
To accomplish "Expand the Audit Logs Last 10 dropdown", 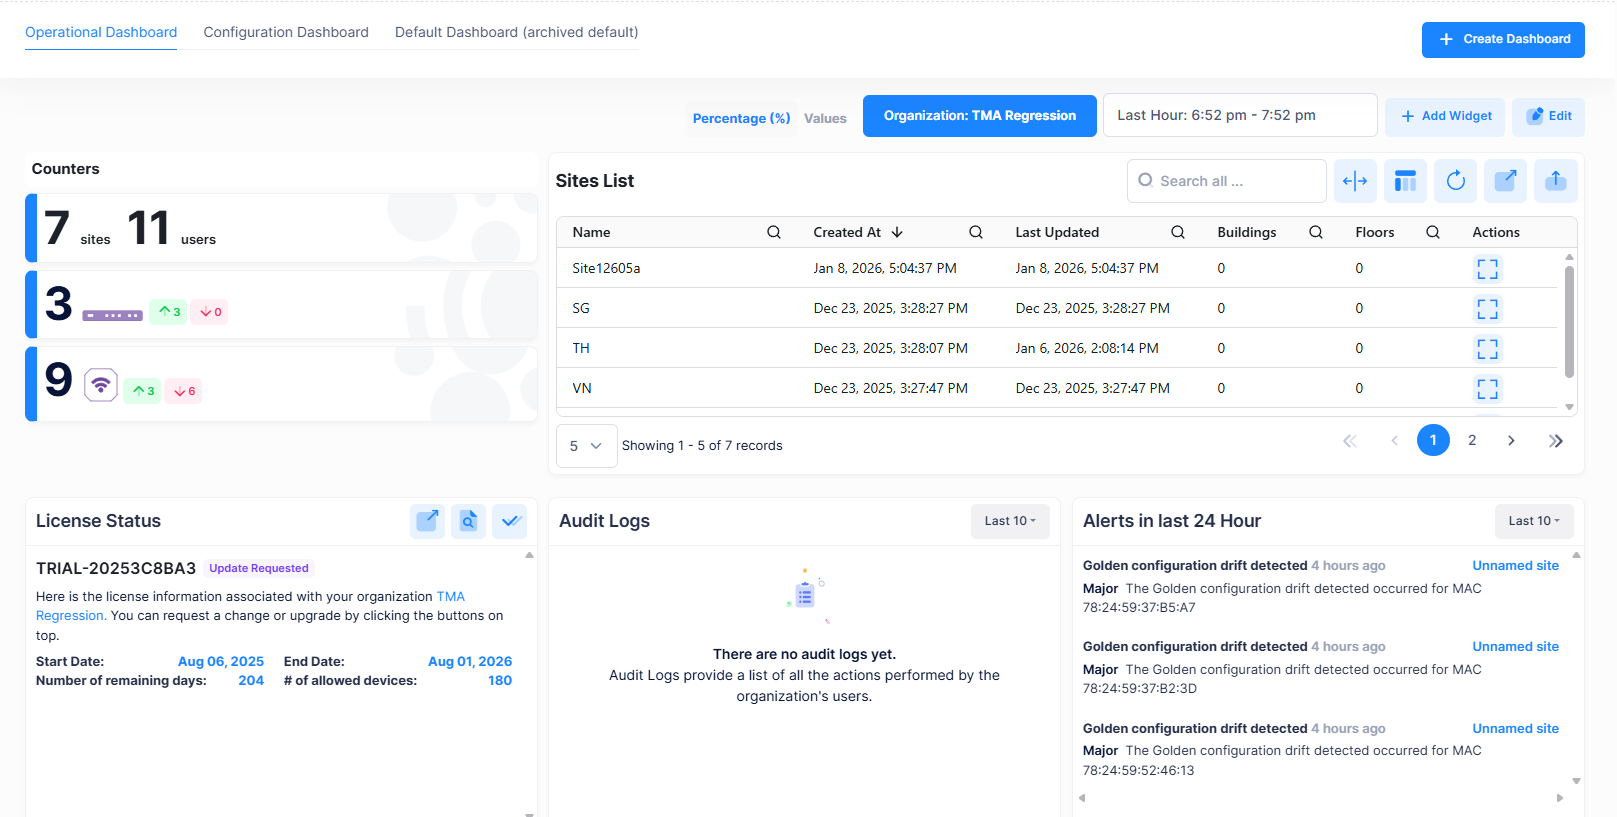I will 1009,521.
